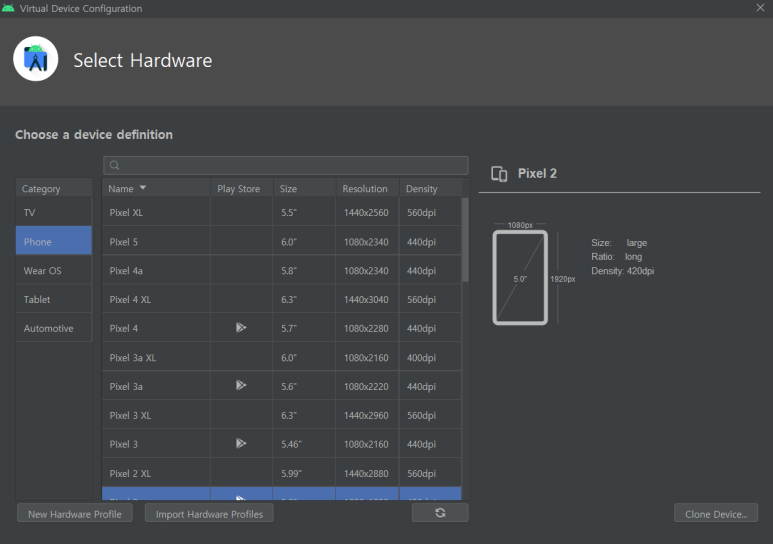773x544 pixels.
Task: Select the Pixel 4 device name
Action: pyautogui.click(x=124, y=328)
